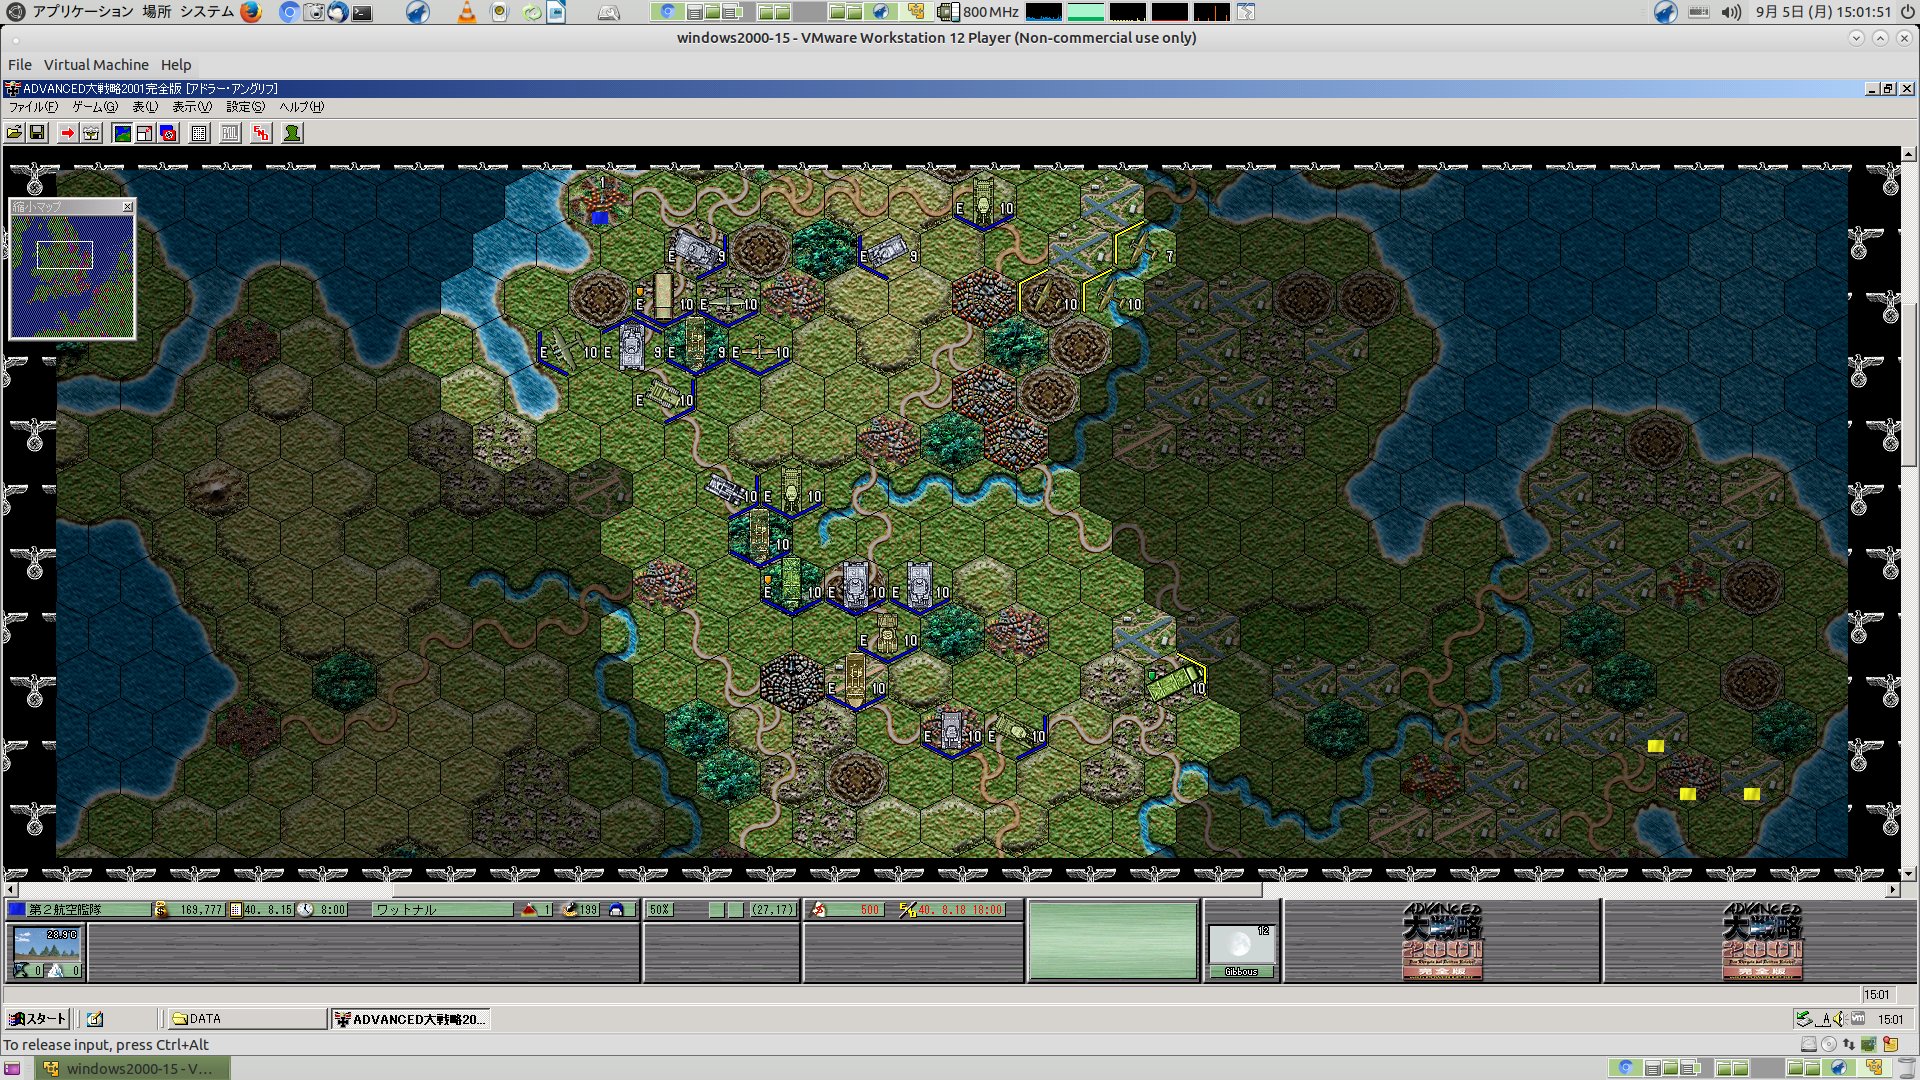This screenshot has width=1920, height=1080.
Task: Click the green soldier bust toolbar icon
Action: (292, 133)
